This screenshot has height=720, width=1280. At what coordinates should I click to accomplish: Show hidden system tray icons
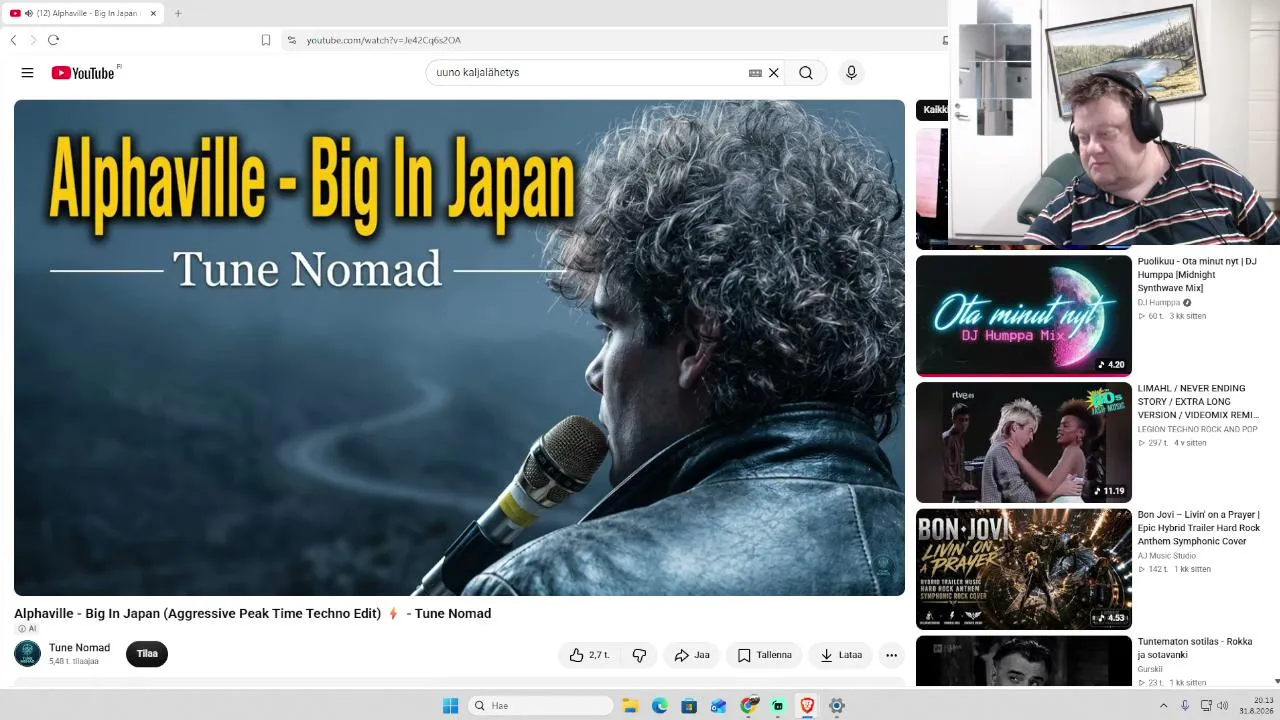click(1163, 706)
